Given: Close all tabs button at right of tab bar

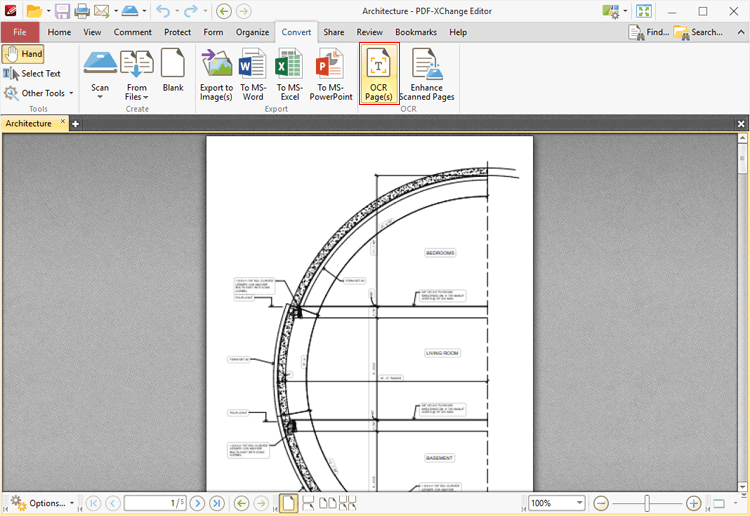Looking at the screenshot, I should [x=741, y=124].
